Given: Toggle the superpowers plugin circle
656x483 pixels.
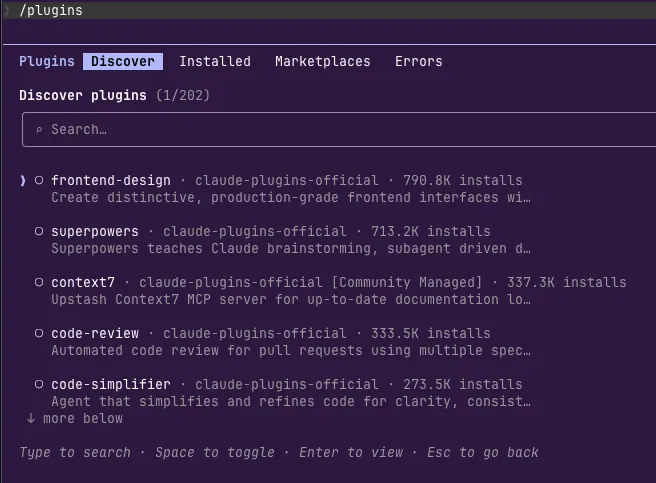Looking at the screenshot, I should click(x=39, y=231).
